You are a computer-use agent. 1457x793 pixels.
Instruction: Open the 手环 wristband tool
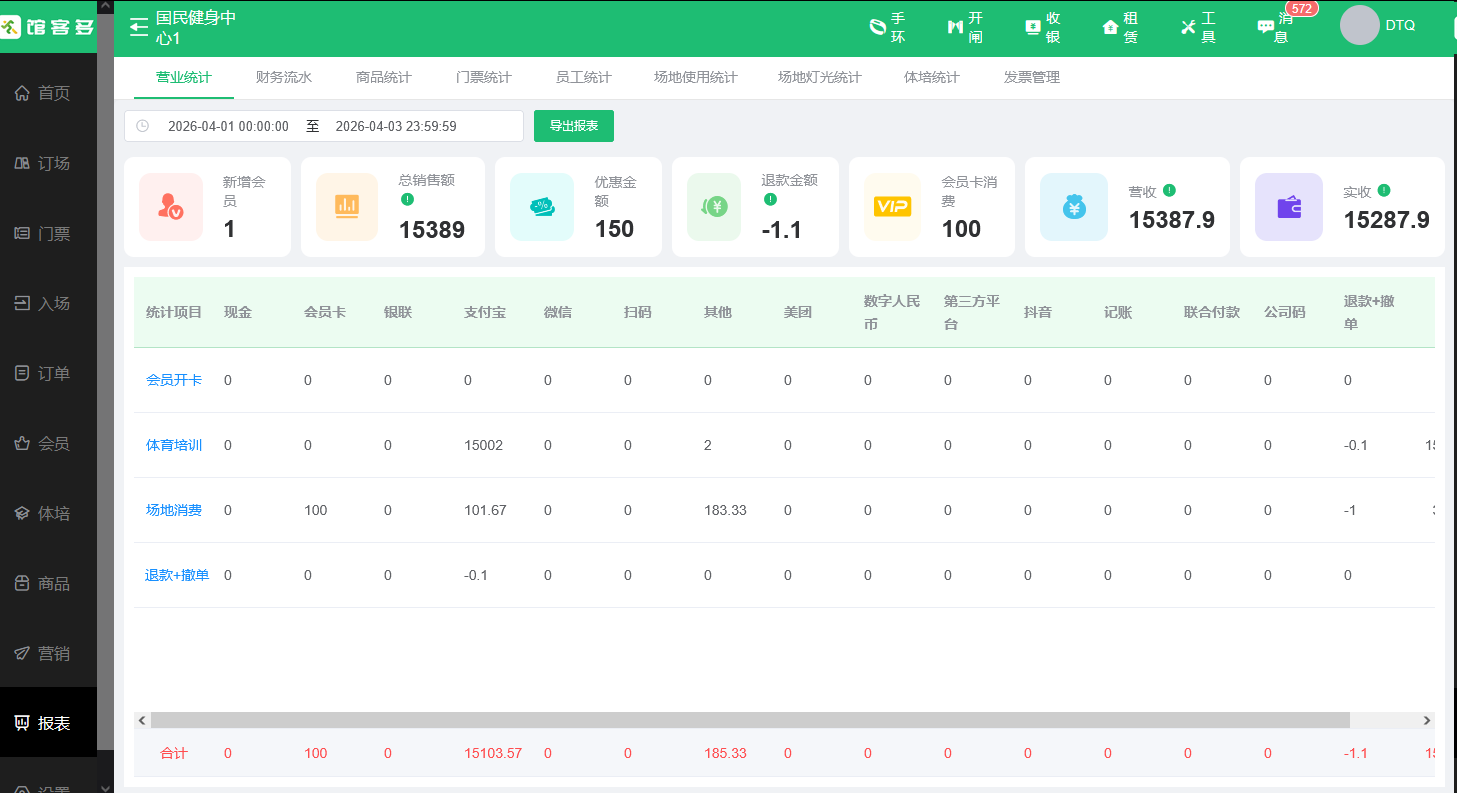[x=887, y=27]
